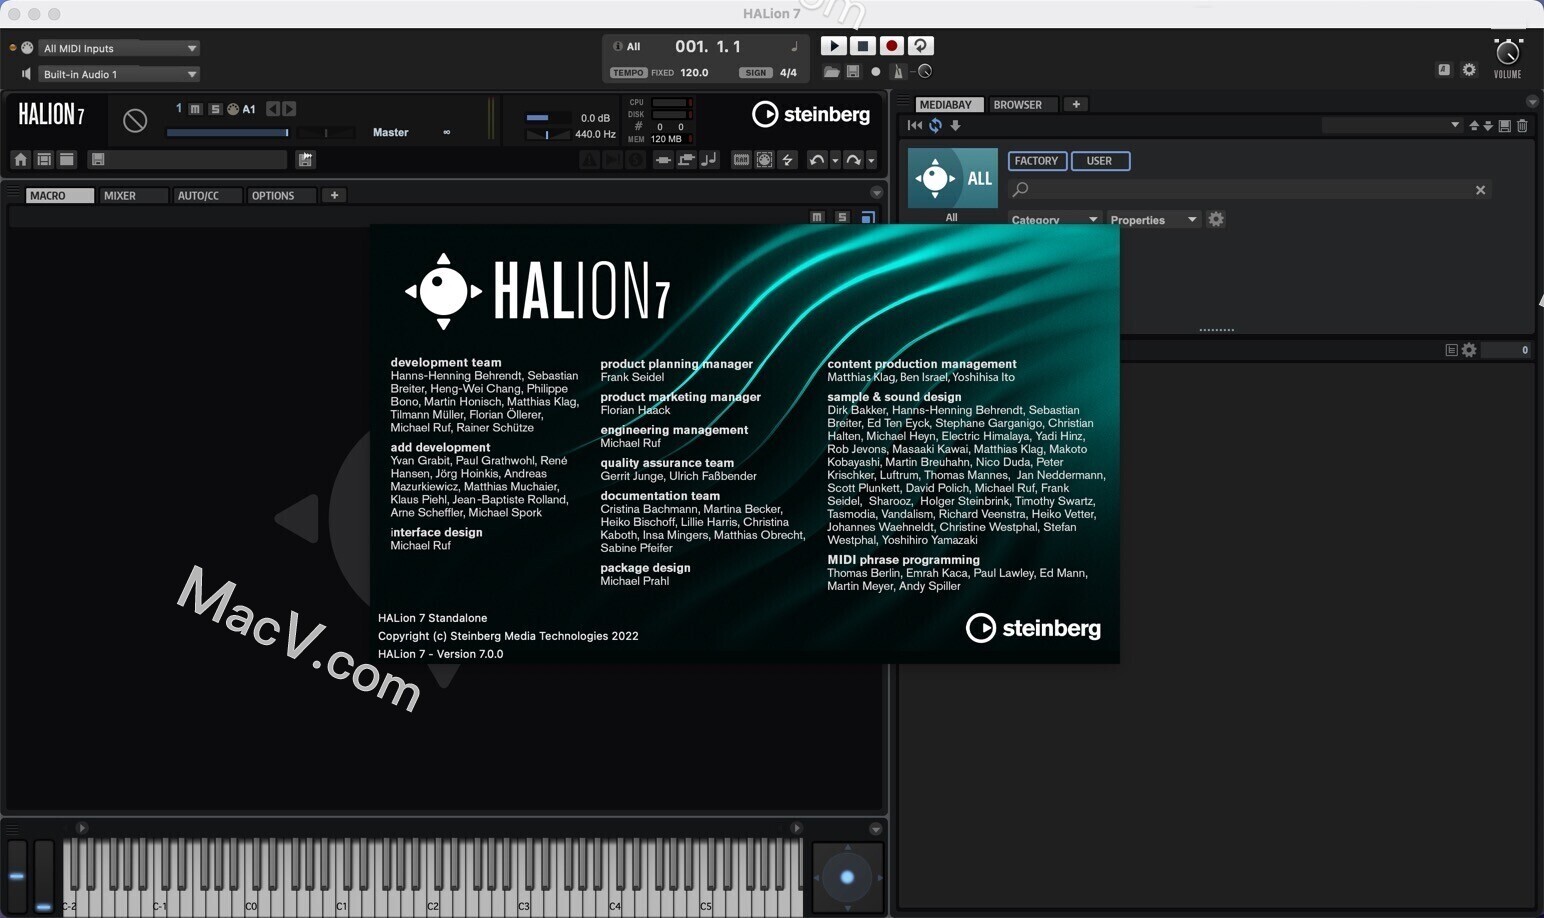Open left panel menu triangle
Image resolution: width=1544 pixels, height=918 pixels.
[876, 193]
